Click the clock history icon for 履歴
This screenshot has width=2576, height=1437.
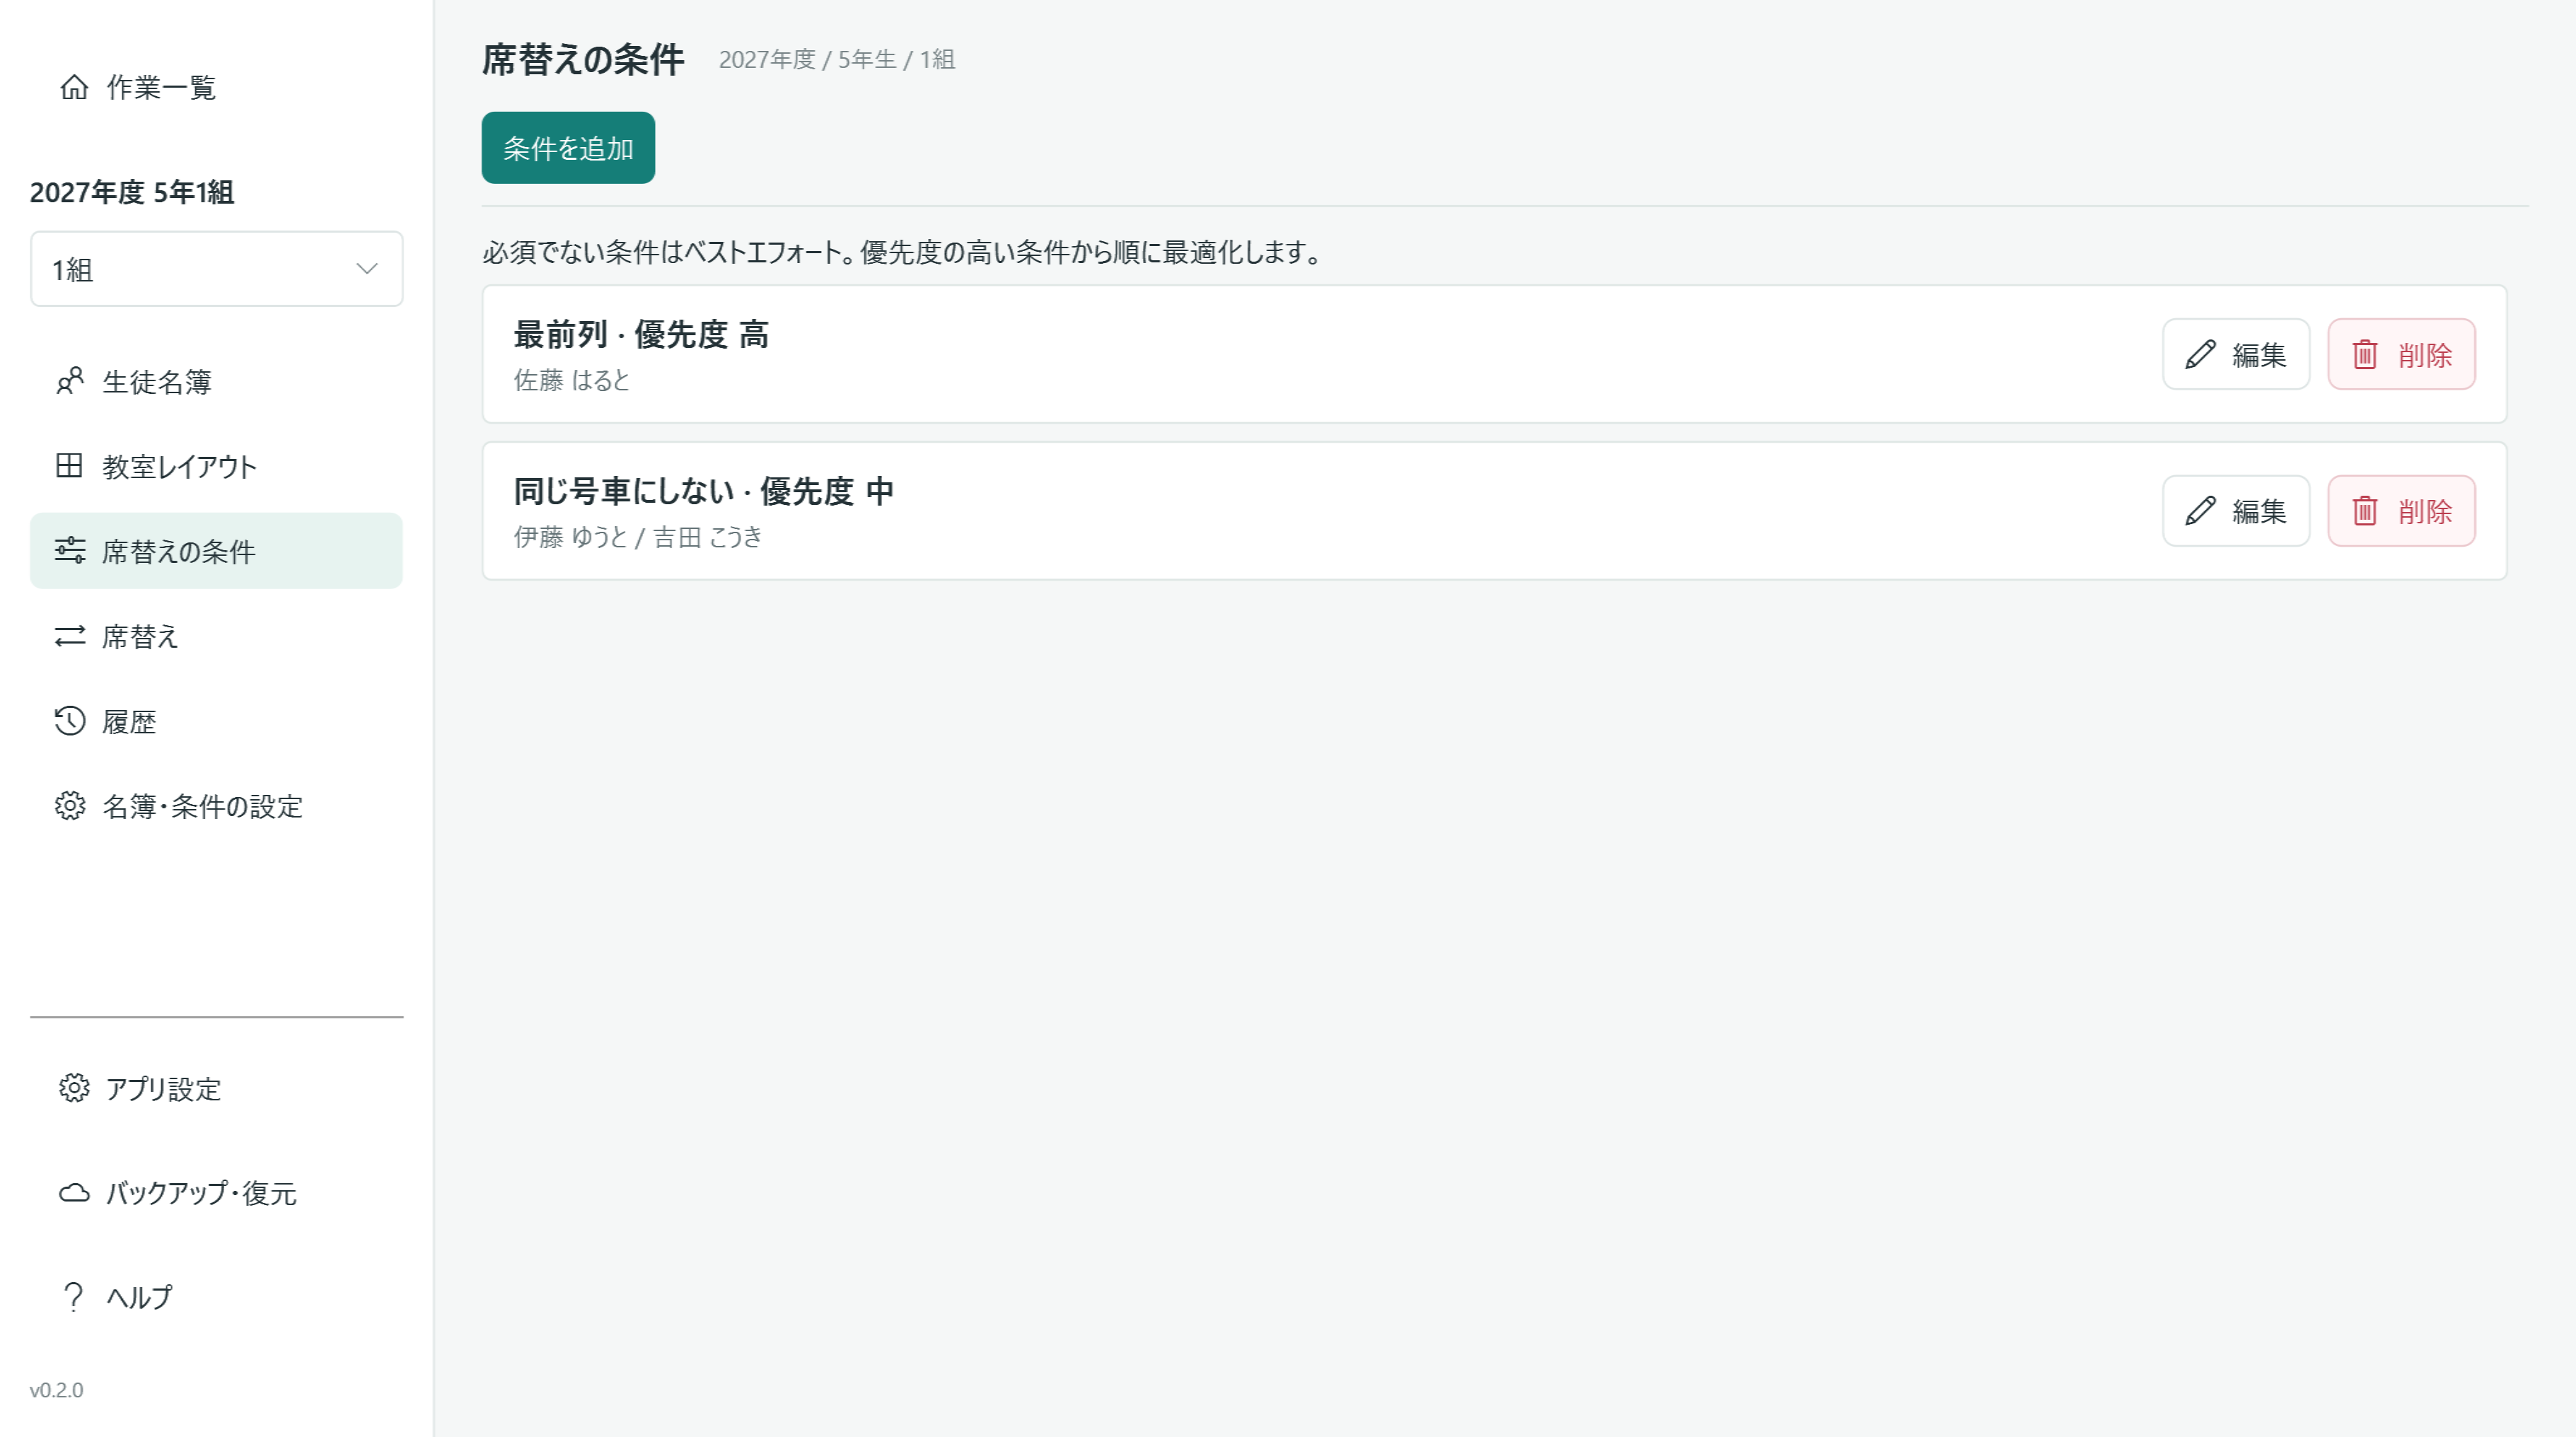(69, 720)
